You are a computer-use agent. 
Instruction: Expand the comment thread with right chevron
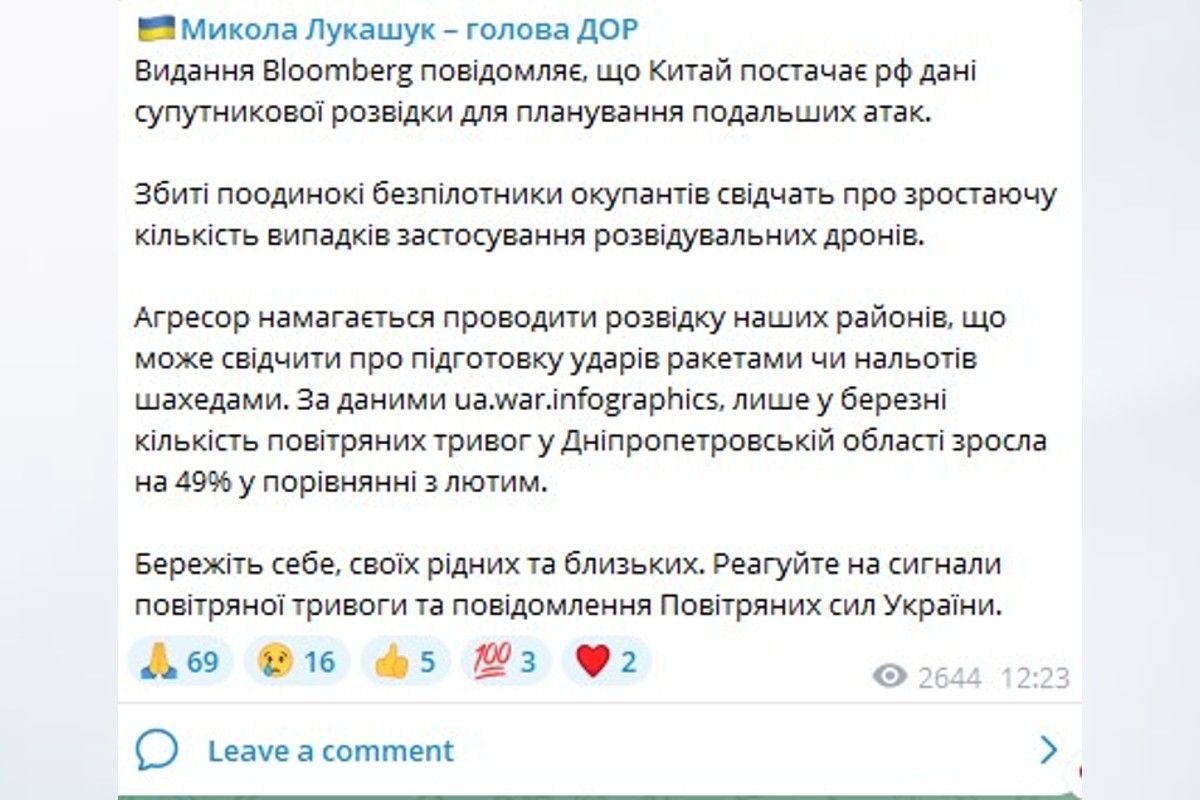[x=1050, y=749]
